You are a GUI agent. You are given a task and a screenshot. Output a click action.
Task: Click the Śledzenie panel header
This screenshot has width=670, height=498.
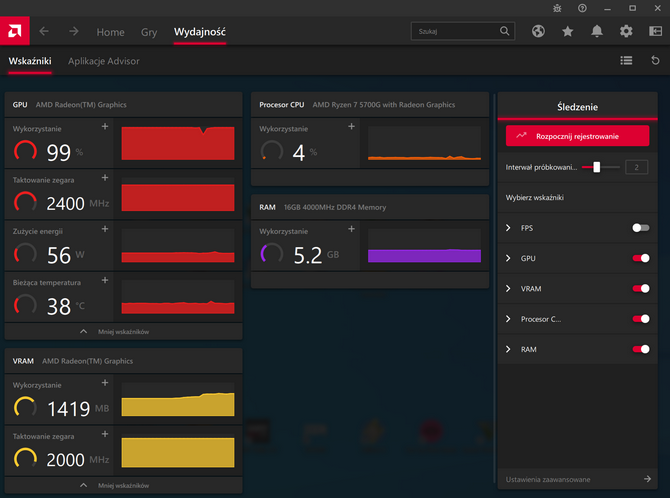pyautogui.click(x=577, y=107)
